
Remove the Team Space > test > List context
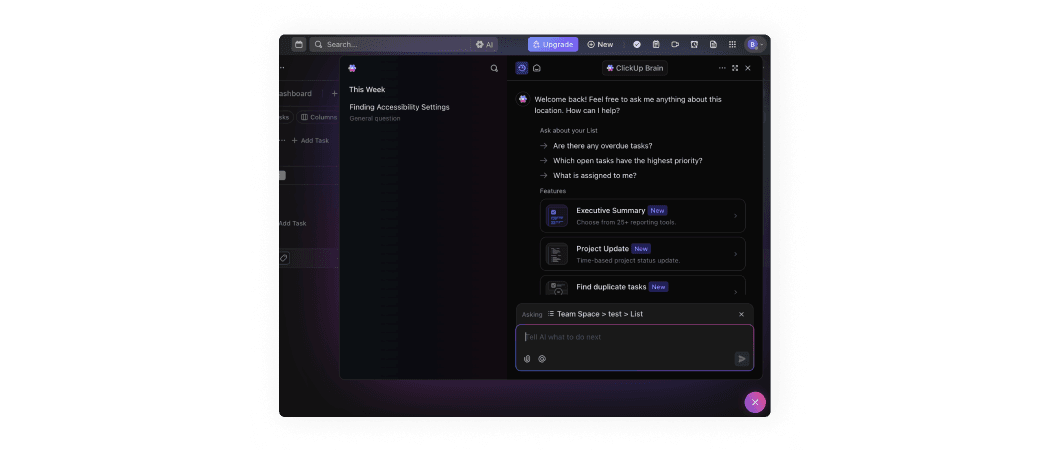click(741, 314)
